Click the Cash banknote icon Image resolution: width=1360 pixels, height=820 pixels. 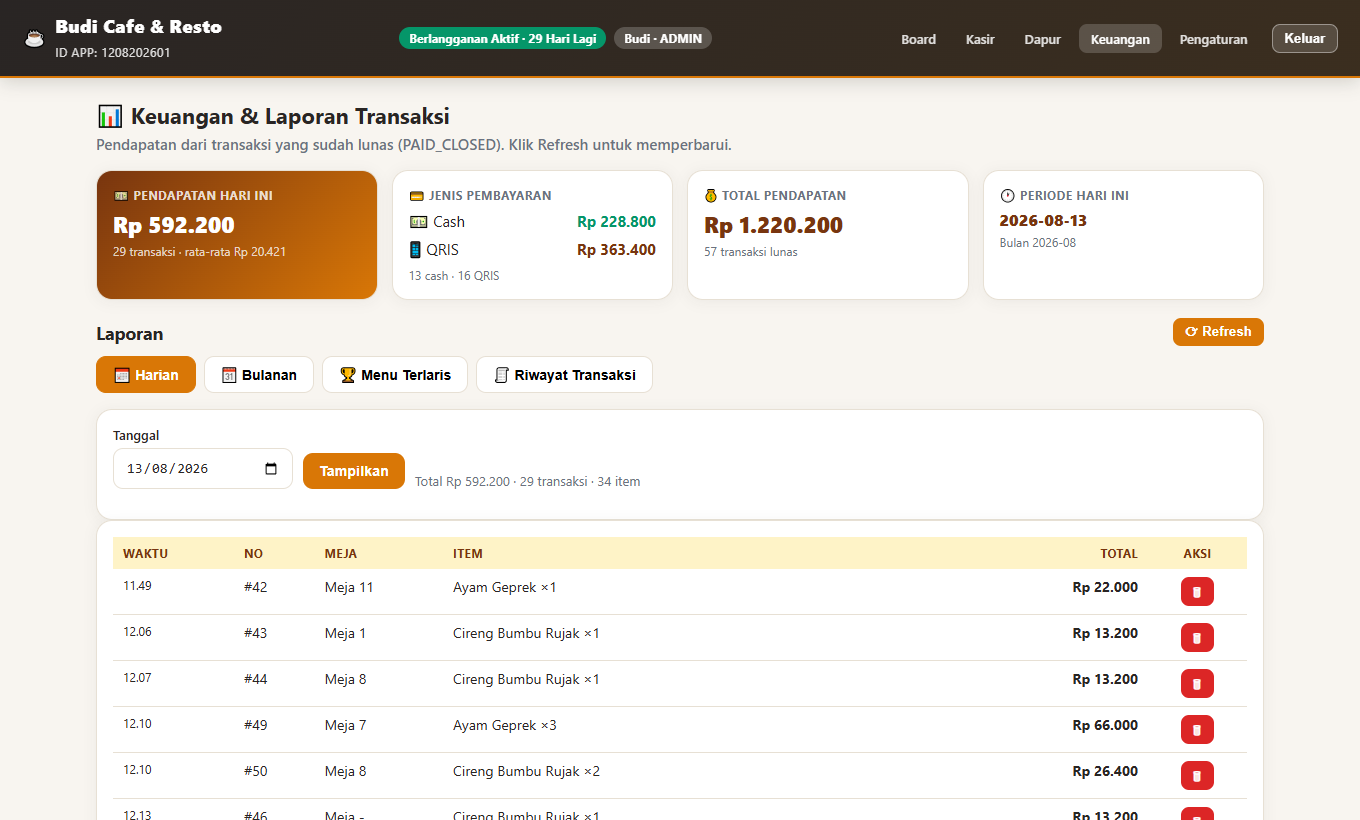tap(418, 222)
